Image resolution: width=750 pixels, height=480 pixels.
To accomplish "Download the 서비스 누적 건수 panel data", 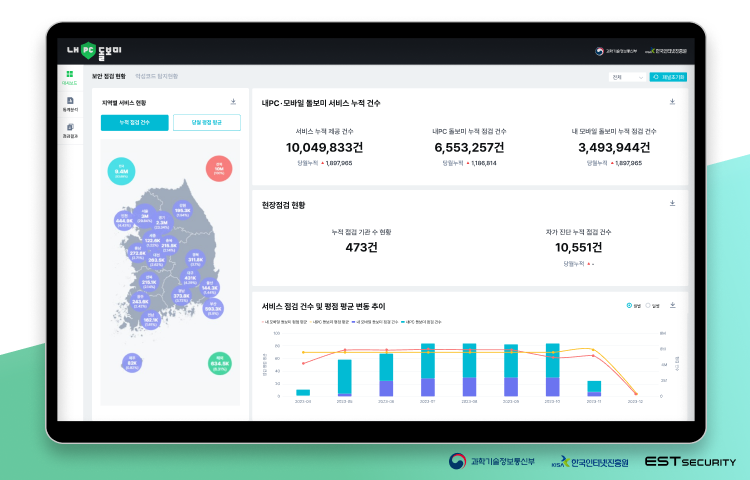I will (x=672, y=102).
